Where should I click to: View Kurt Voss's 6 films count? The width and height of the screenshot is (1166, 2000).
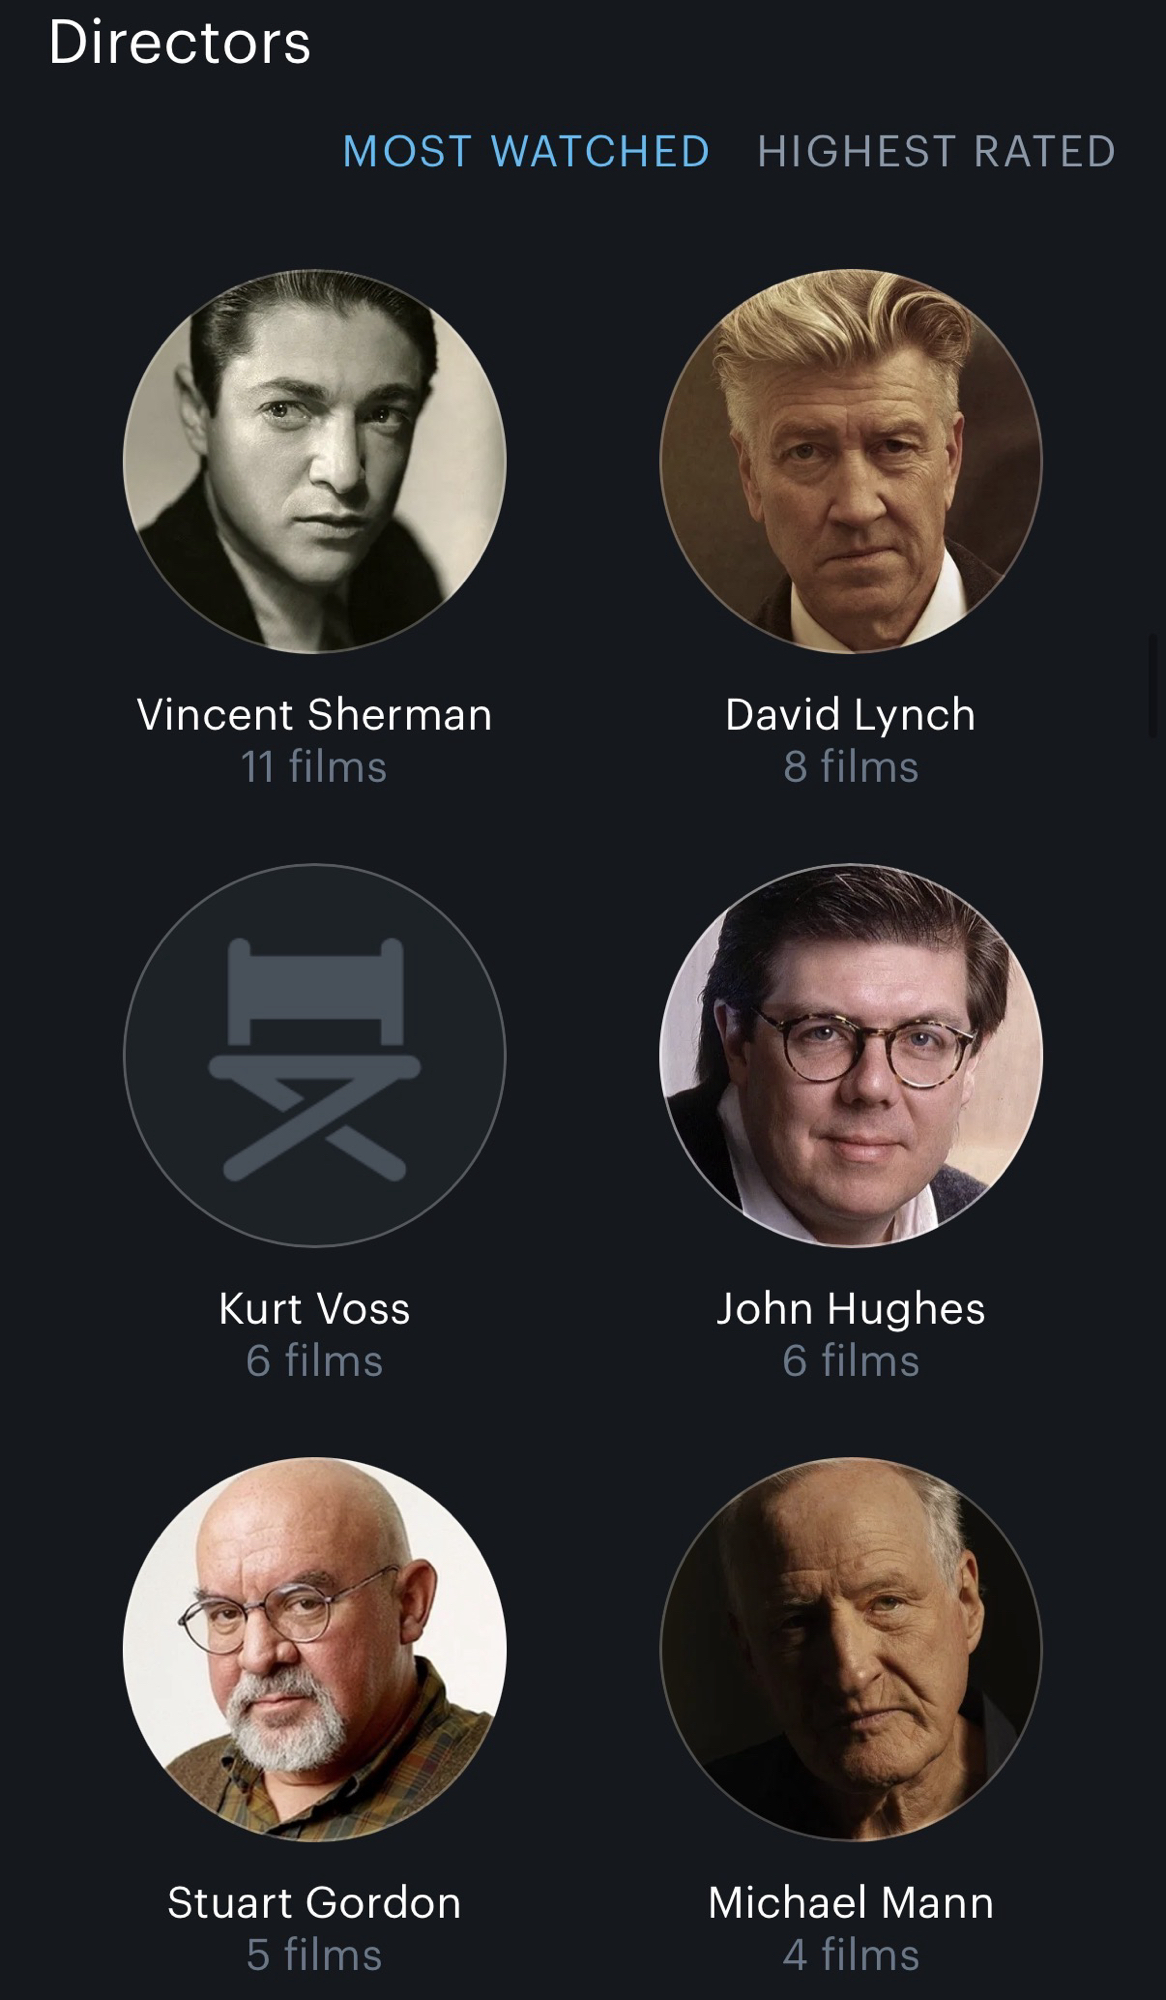[315, 1361]
